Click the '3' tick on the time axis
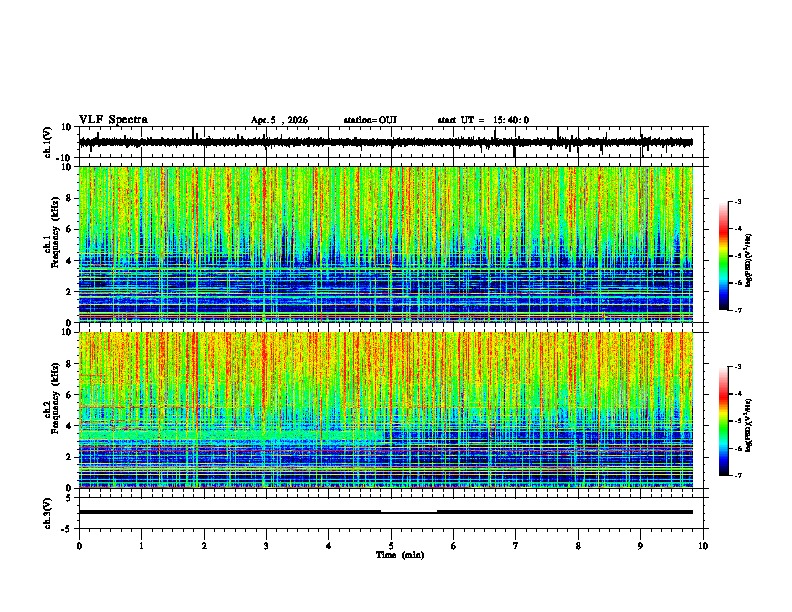 (266, 546)
